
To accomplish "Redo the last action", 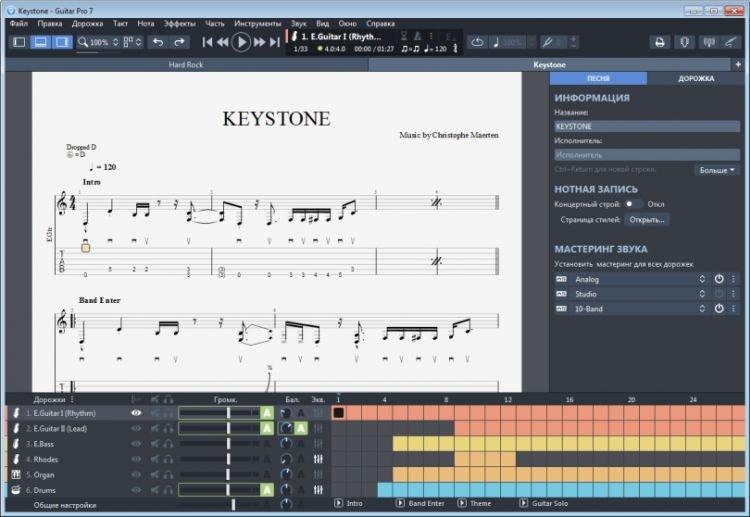I will click(179, 42).
